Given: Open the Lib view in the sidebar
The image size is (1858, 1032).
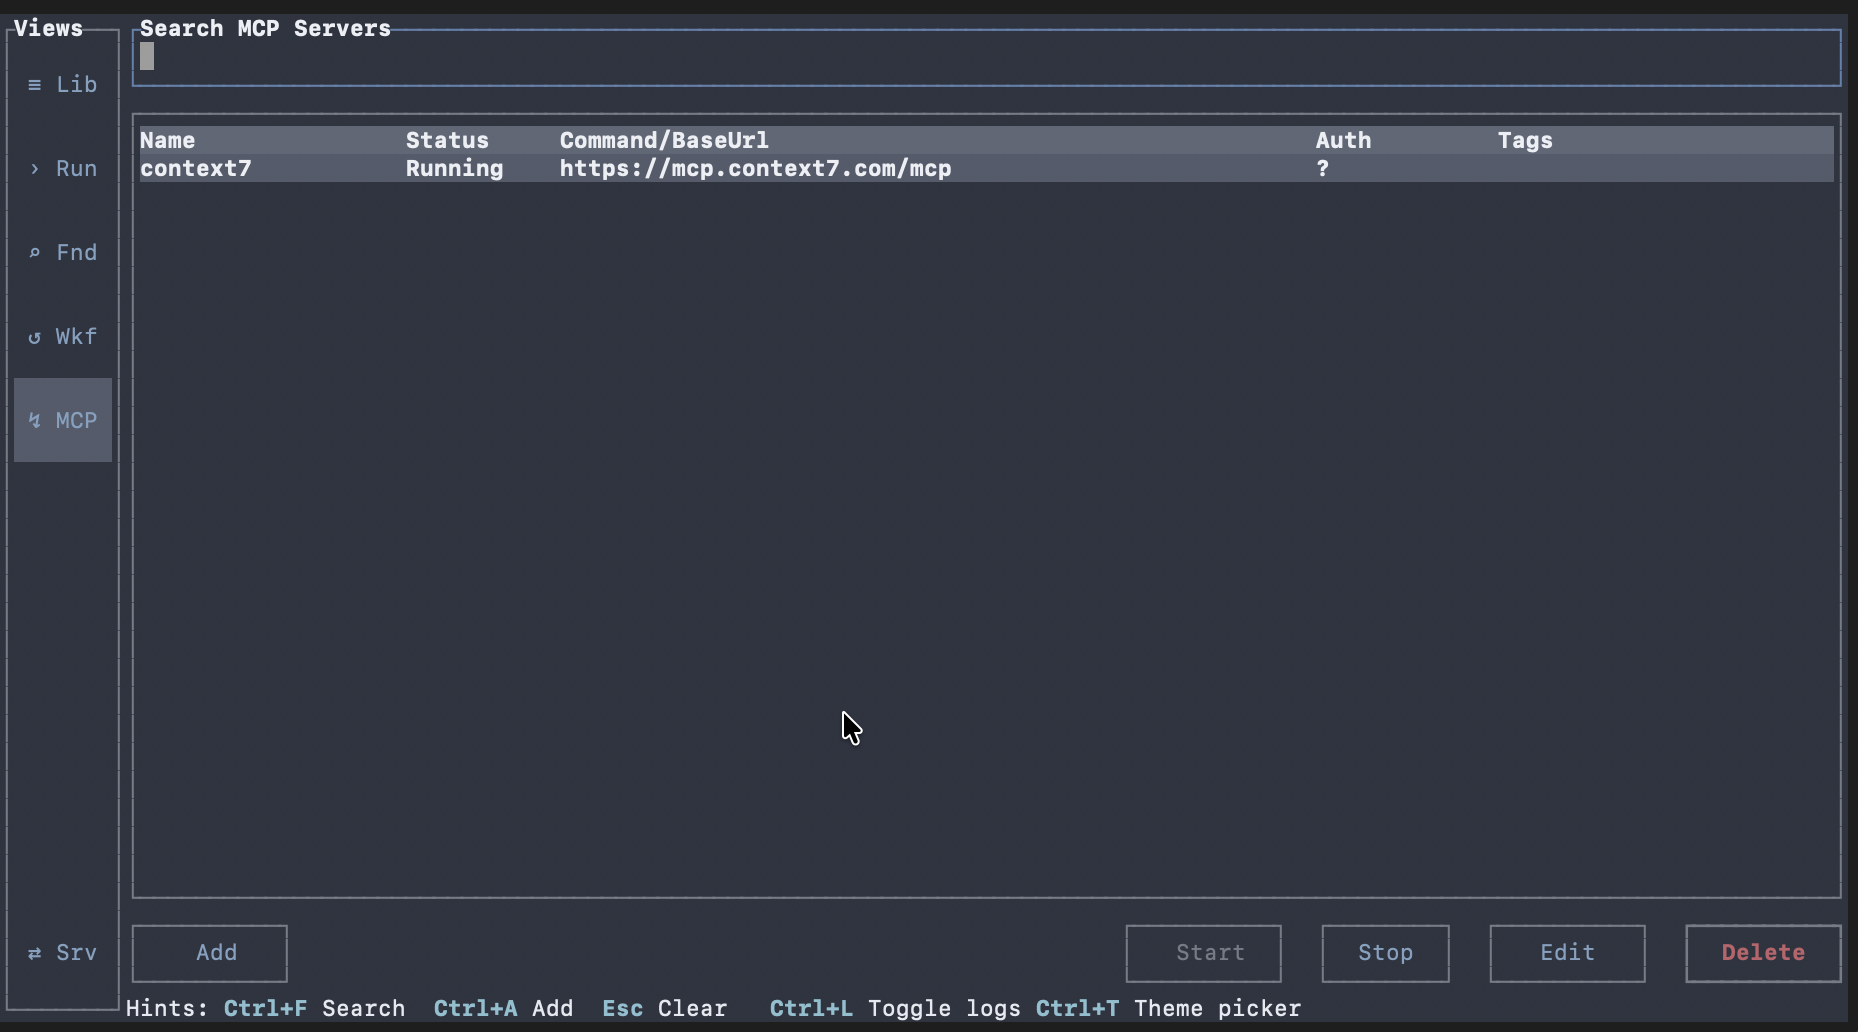Looking at the screenshot, I should tap(62, 84).
